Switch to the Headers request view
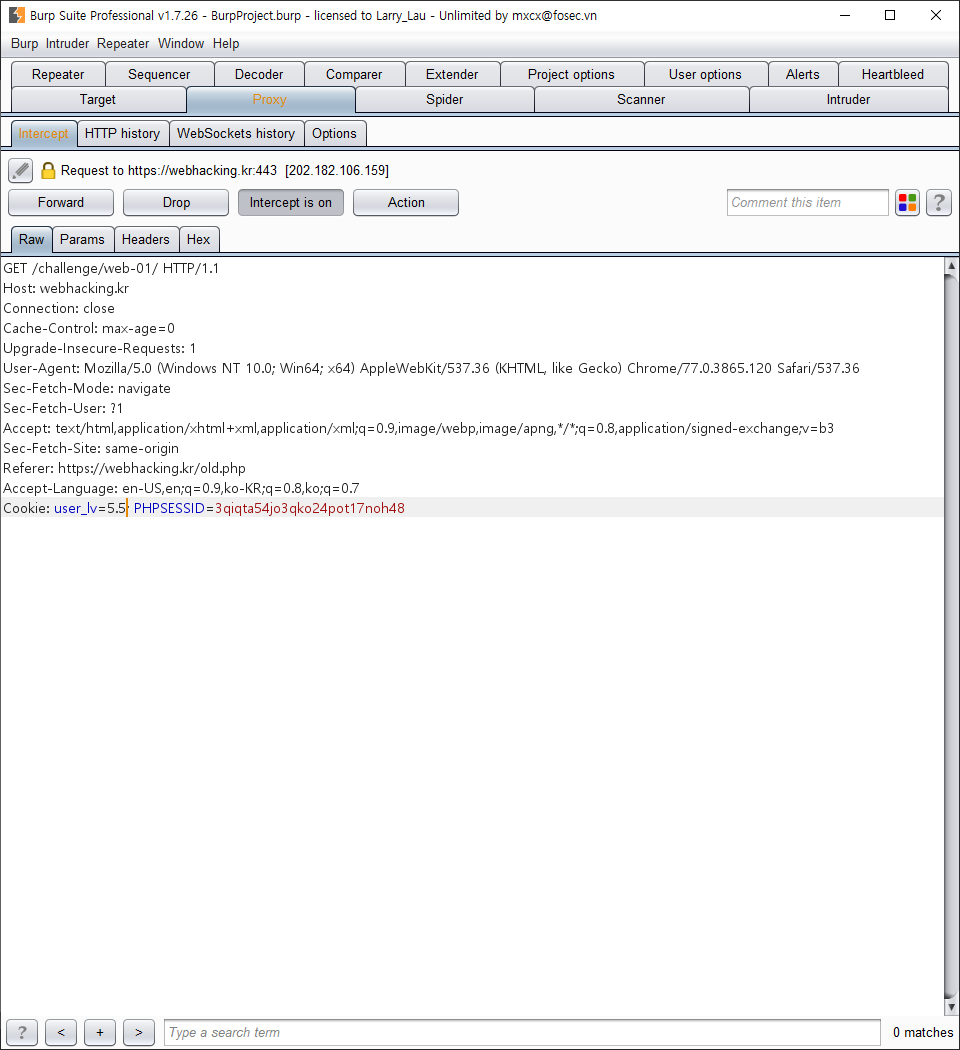This screenshot has width=960, height=1050. click(x=145, y=239)
